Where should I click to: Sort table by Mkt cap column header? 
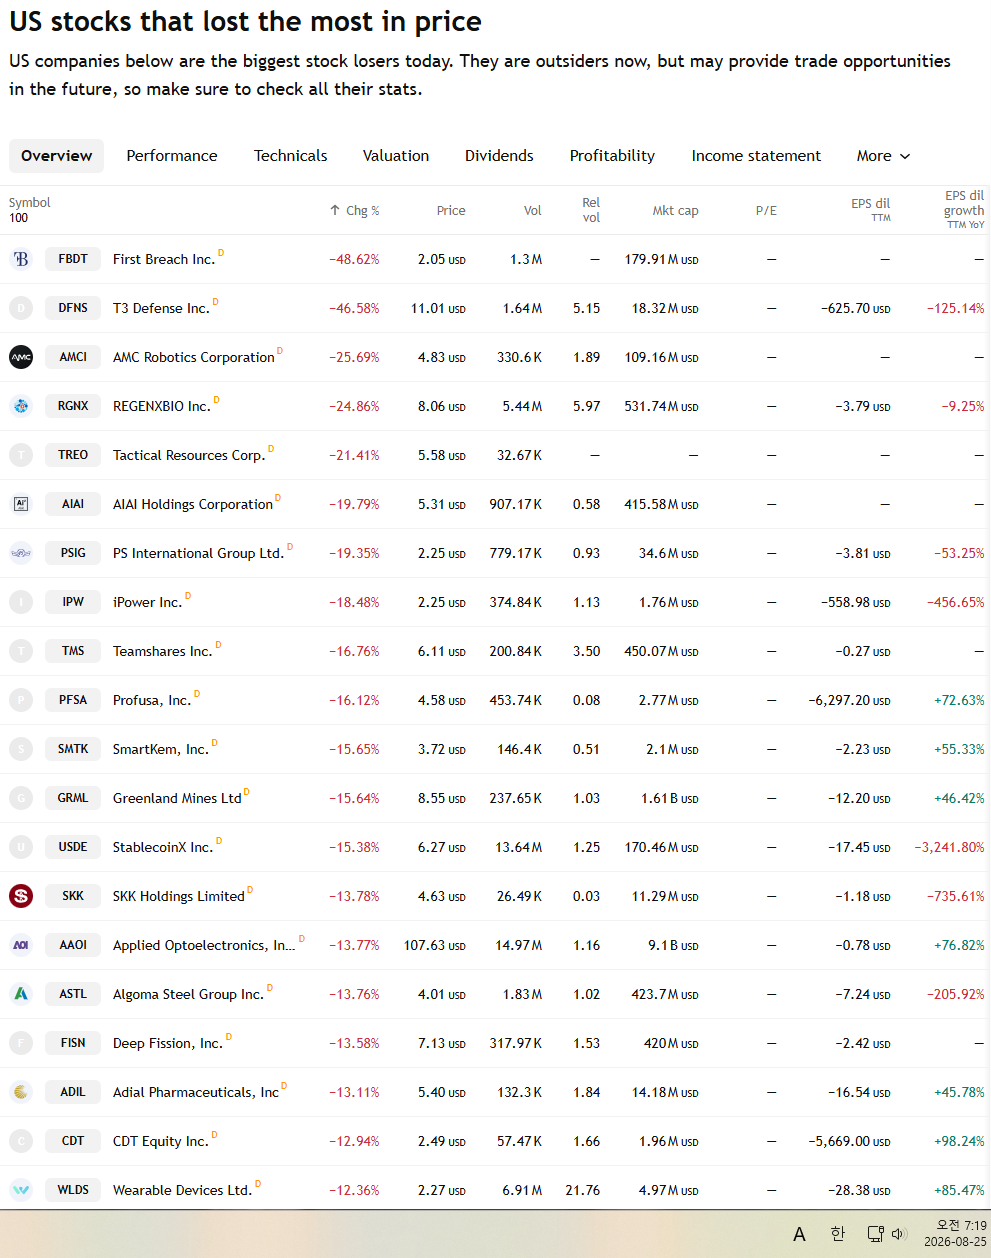click(x=675, y=210)
